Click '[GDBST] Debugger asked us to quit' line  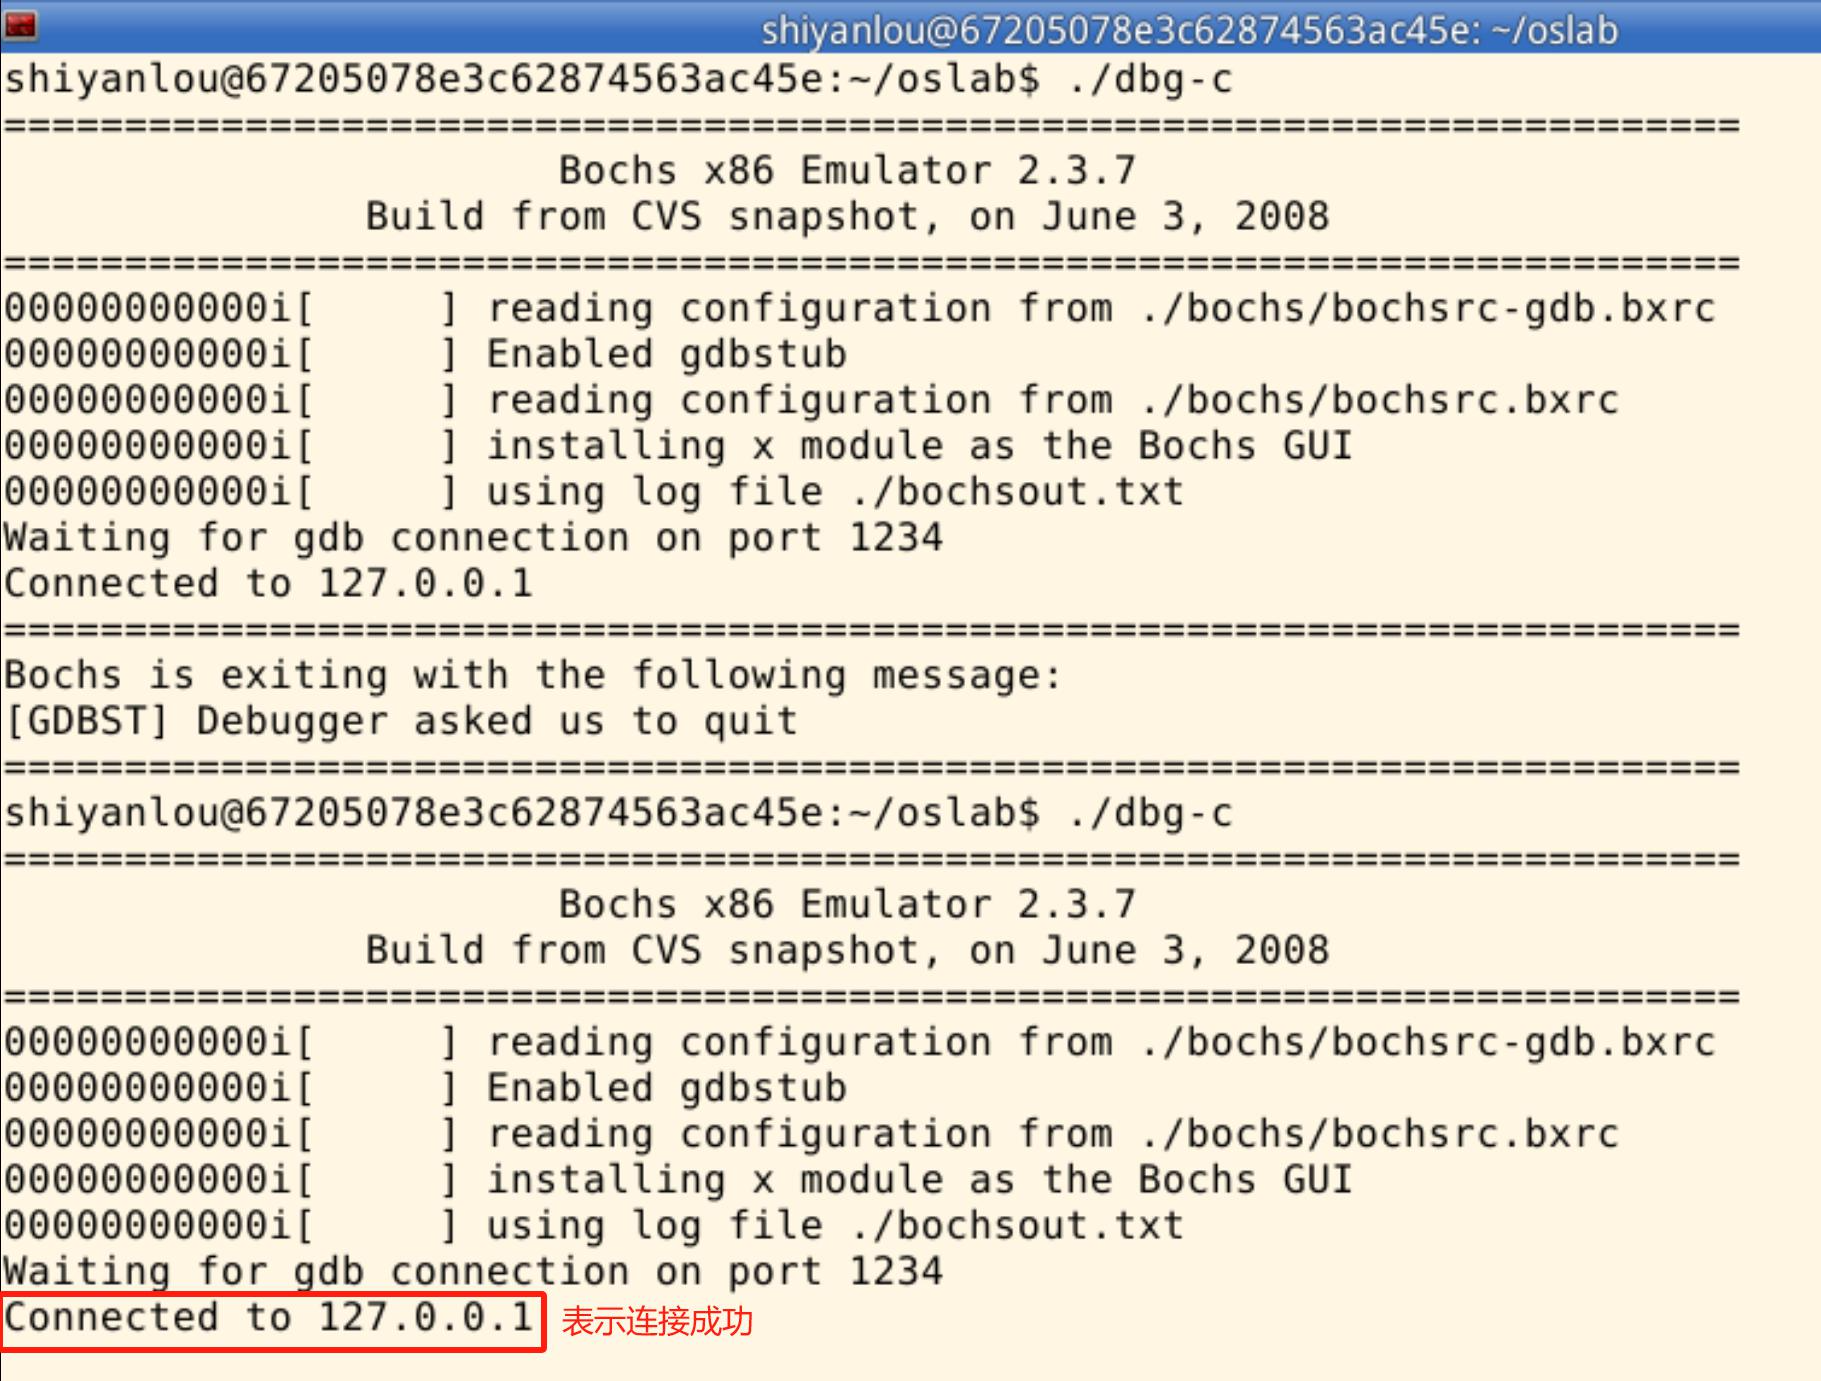click(x=401, y=722)
